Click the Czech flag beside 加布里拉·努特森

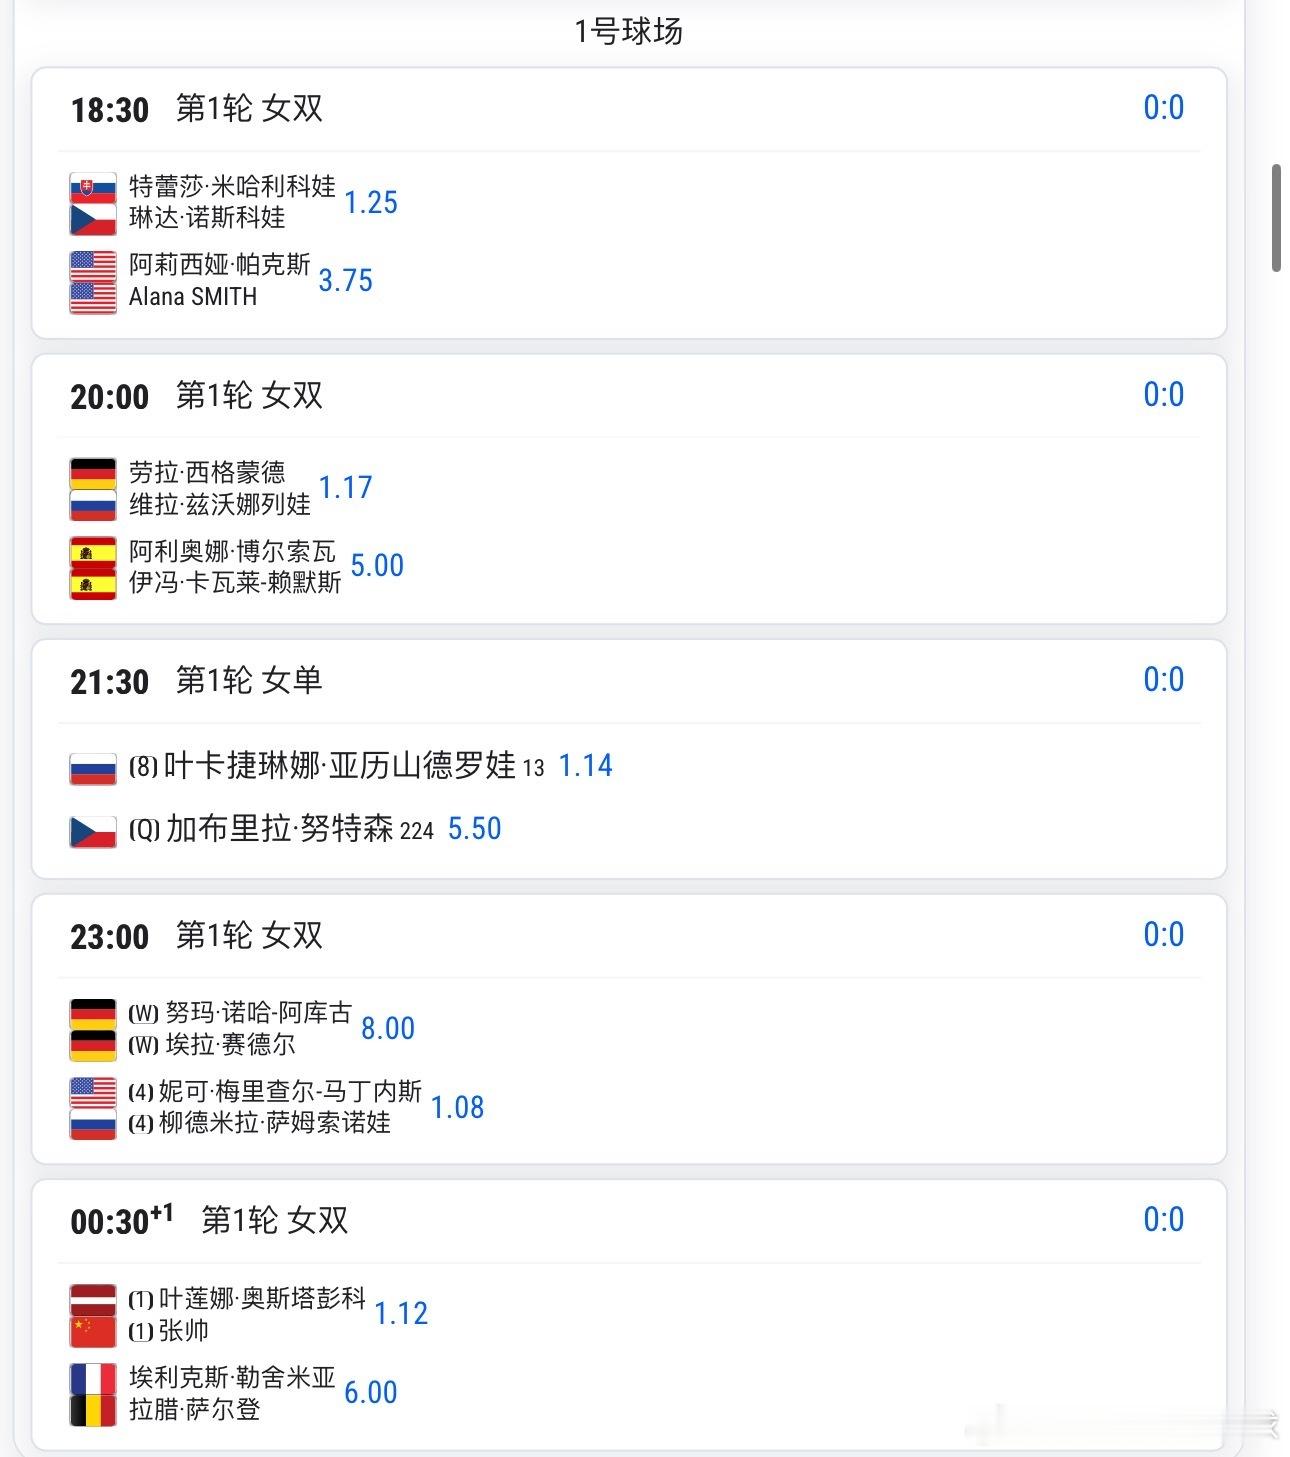coord(92,831)
